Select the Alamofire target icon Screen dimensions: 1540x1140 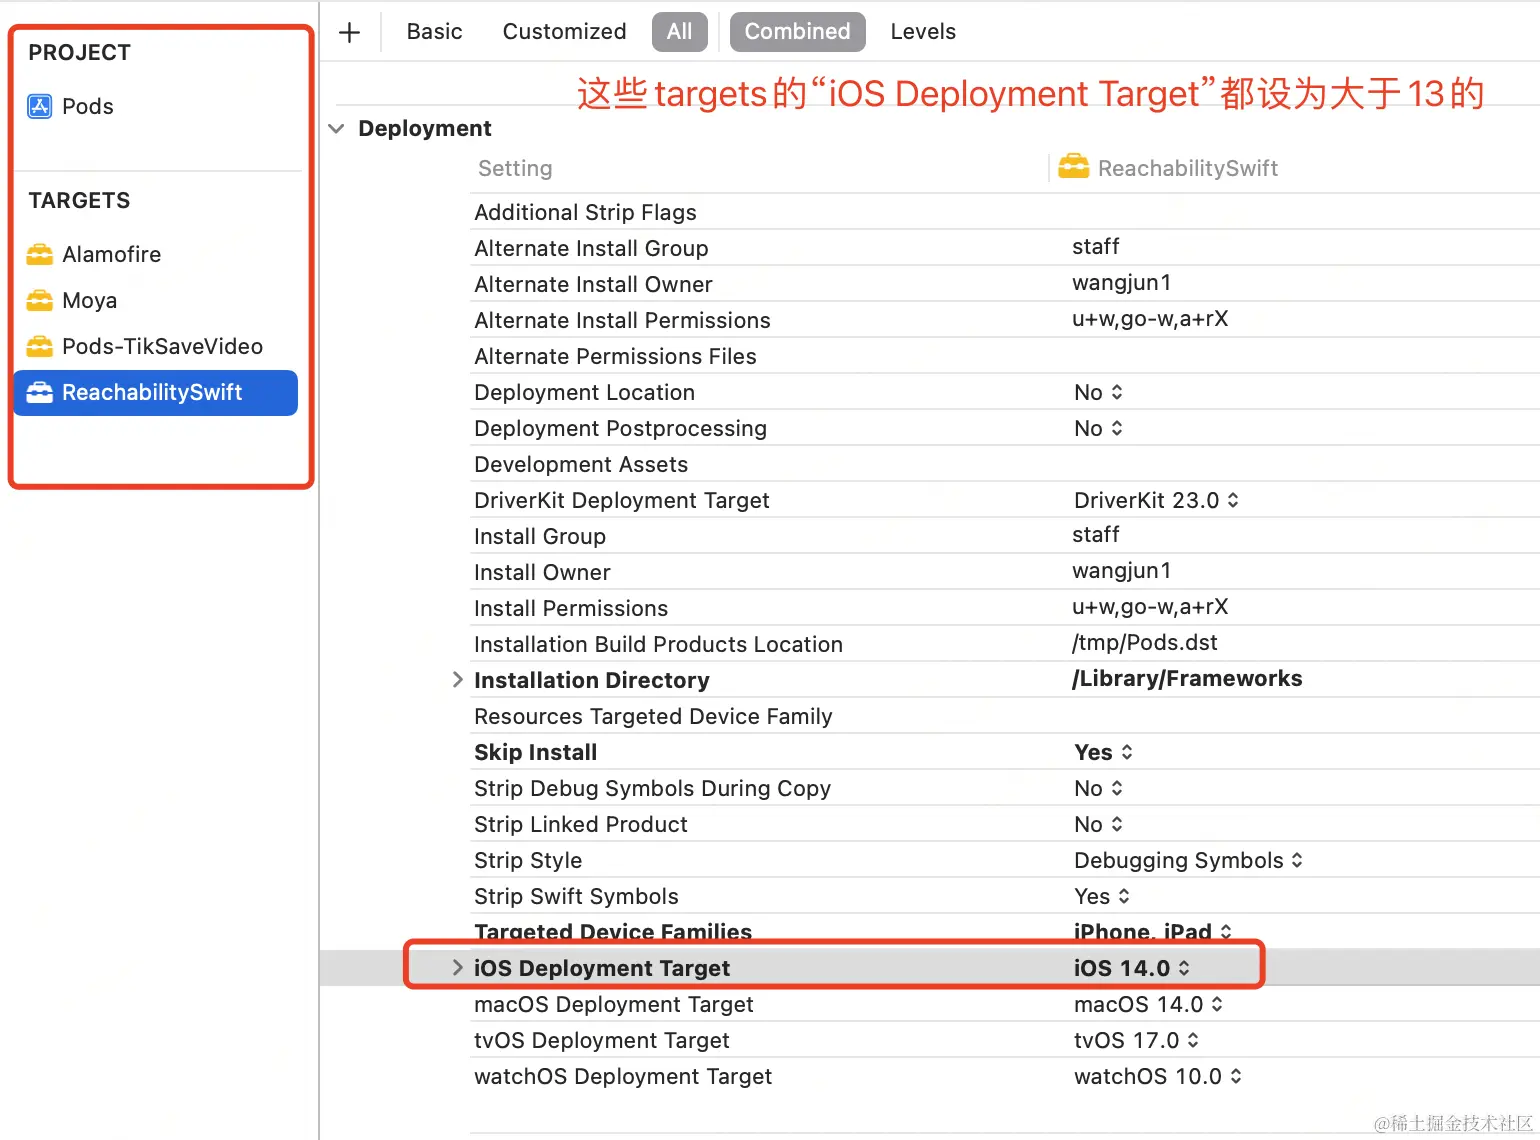(x=40, y=254)
